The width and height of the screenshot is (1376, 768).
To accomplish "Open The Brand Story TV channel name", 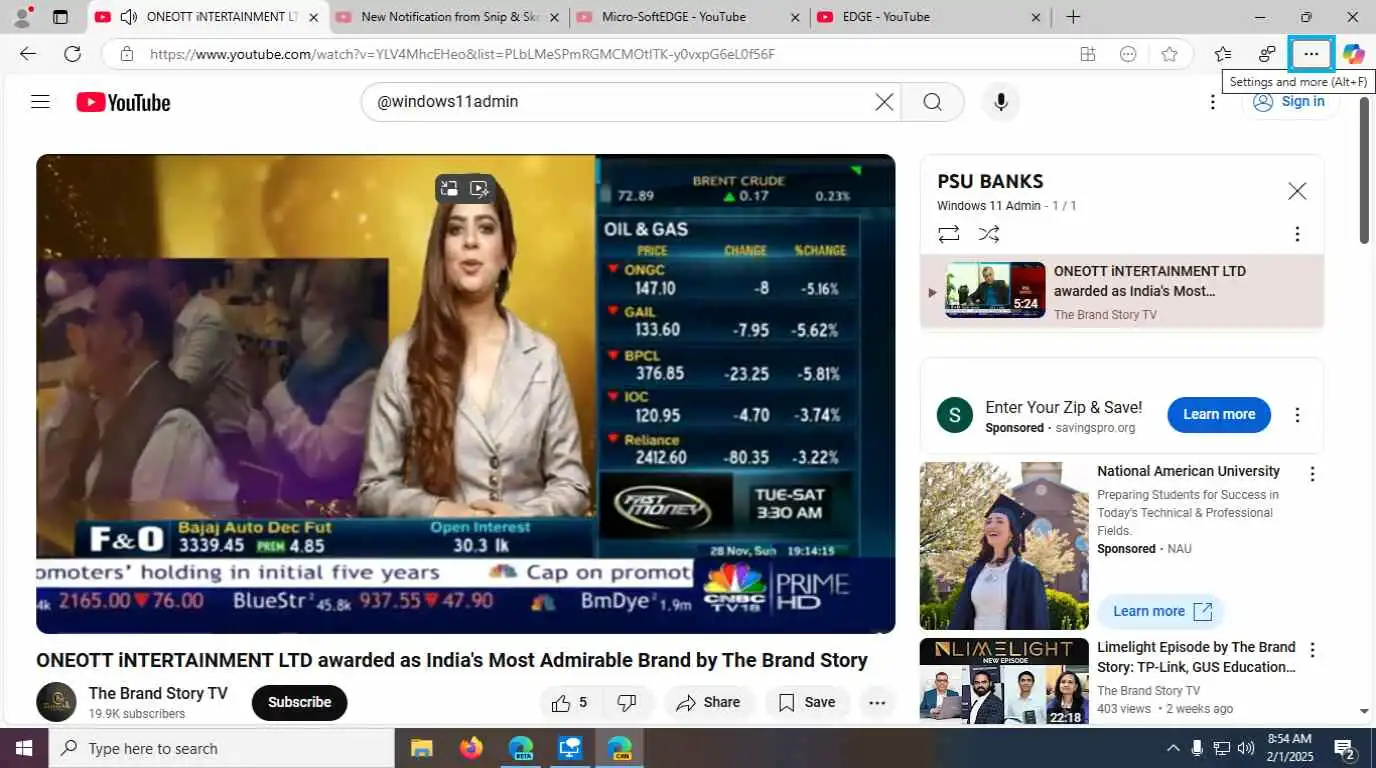I will point(158,693).
